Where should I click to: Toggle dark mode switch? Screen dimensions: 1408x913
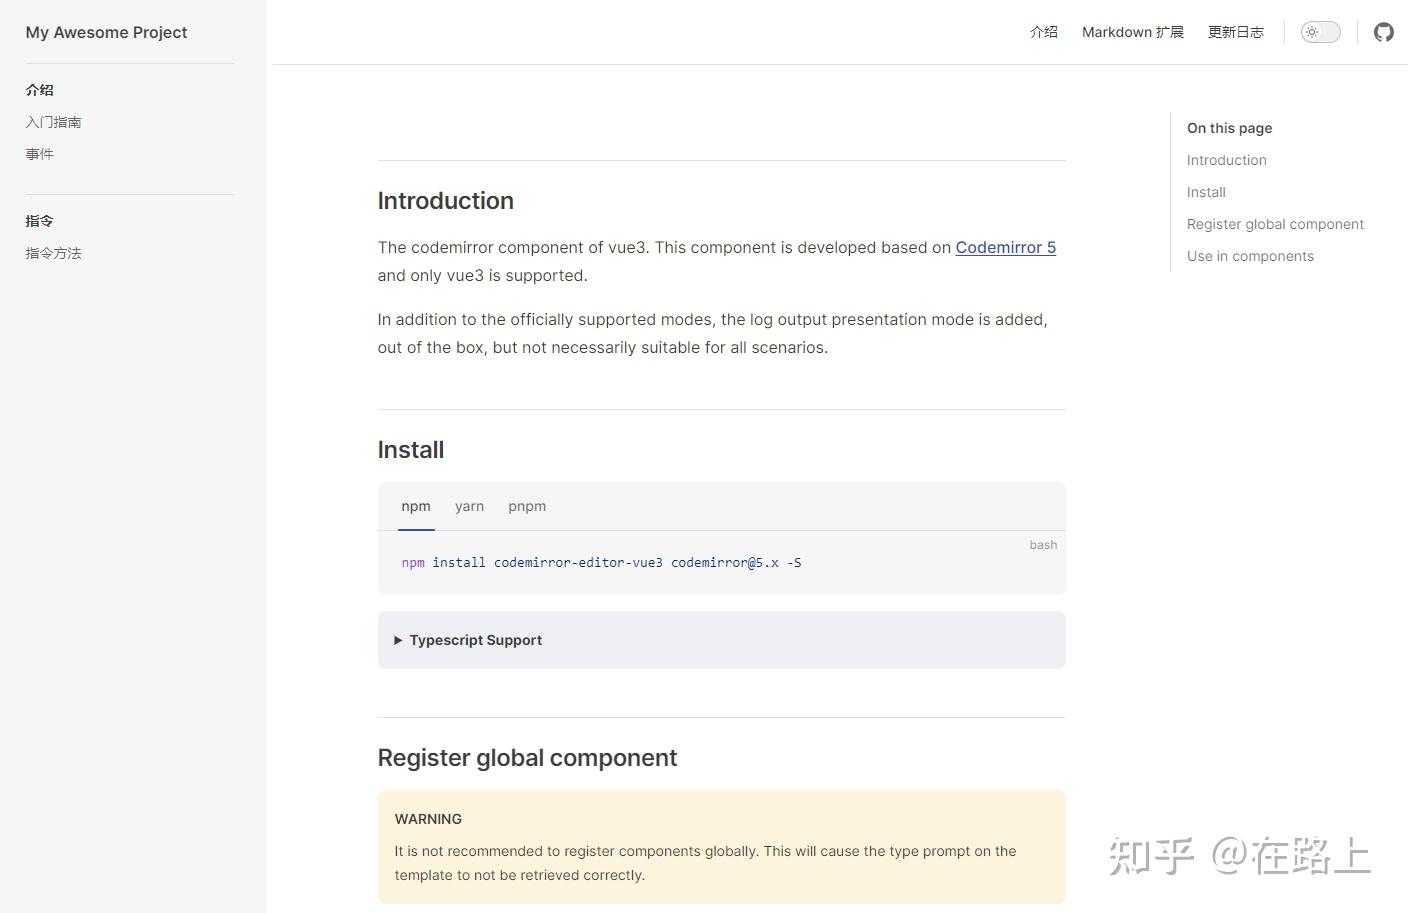tap(1320, 32)
